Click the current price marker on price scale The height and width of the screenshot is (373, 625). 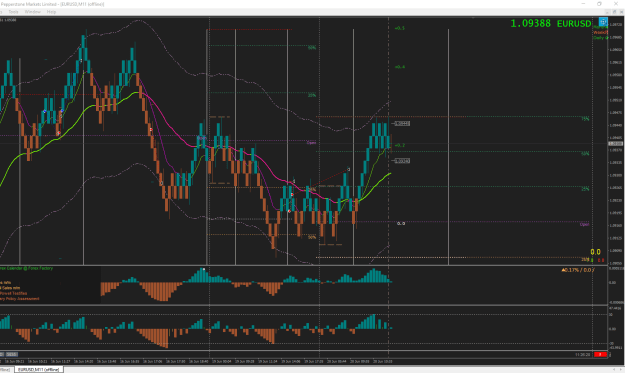click(615, 143)
